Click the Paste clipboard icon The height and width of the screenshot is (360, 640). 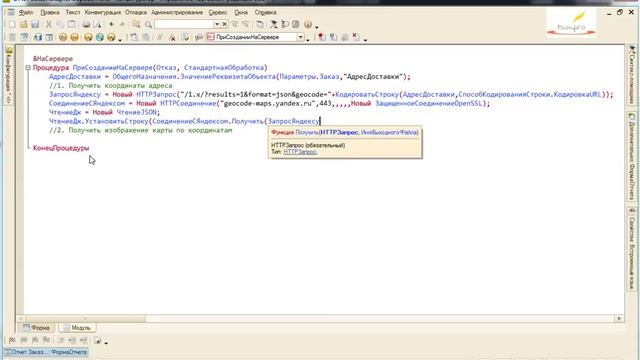pos(71,24)
